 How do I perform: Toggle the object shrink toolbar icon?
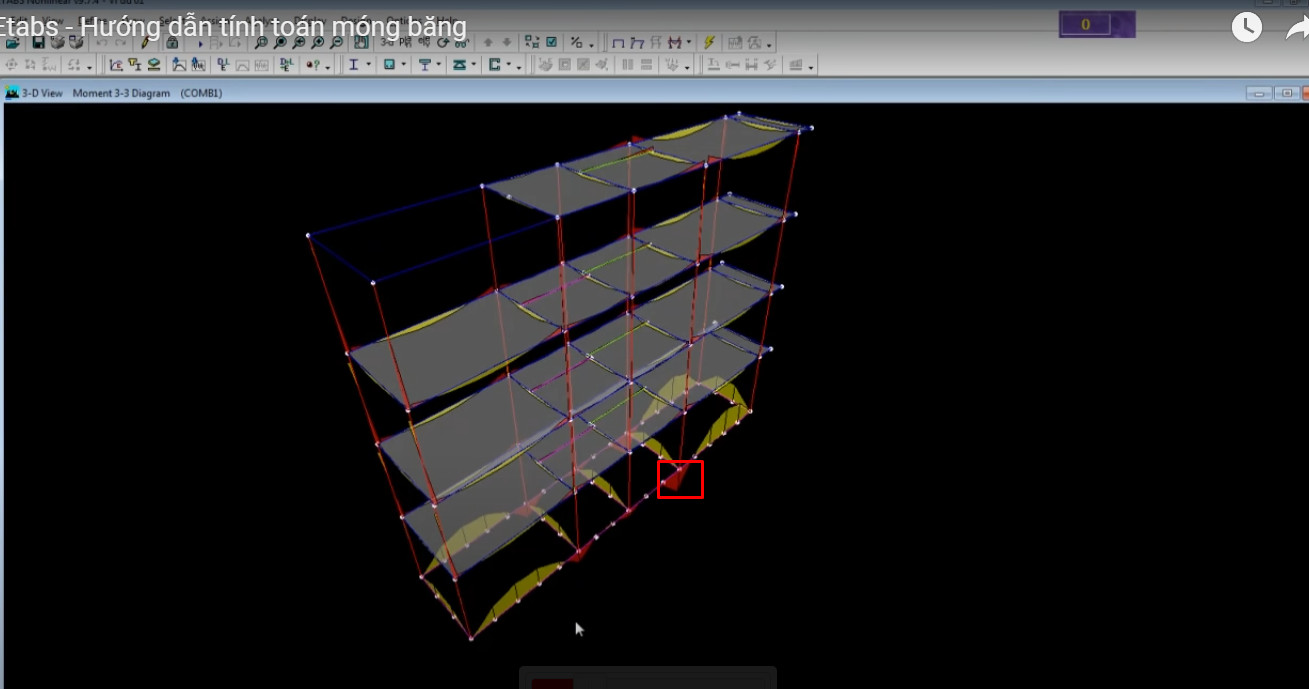(531, 43)
